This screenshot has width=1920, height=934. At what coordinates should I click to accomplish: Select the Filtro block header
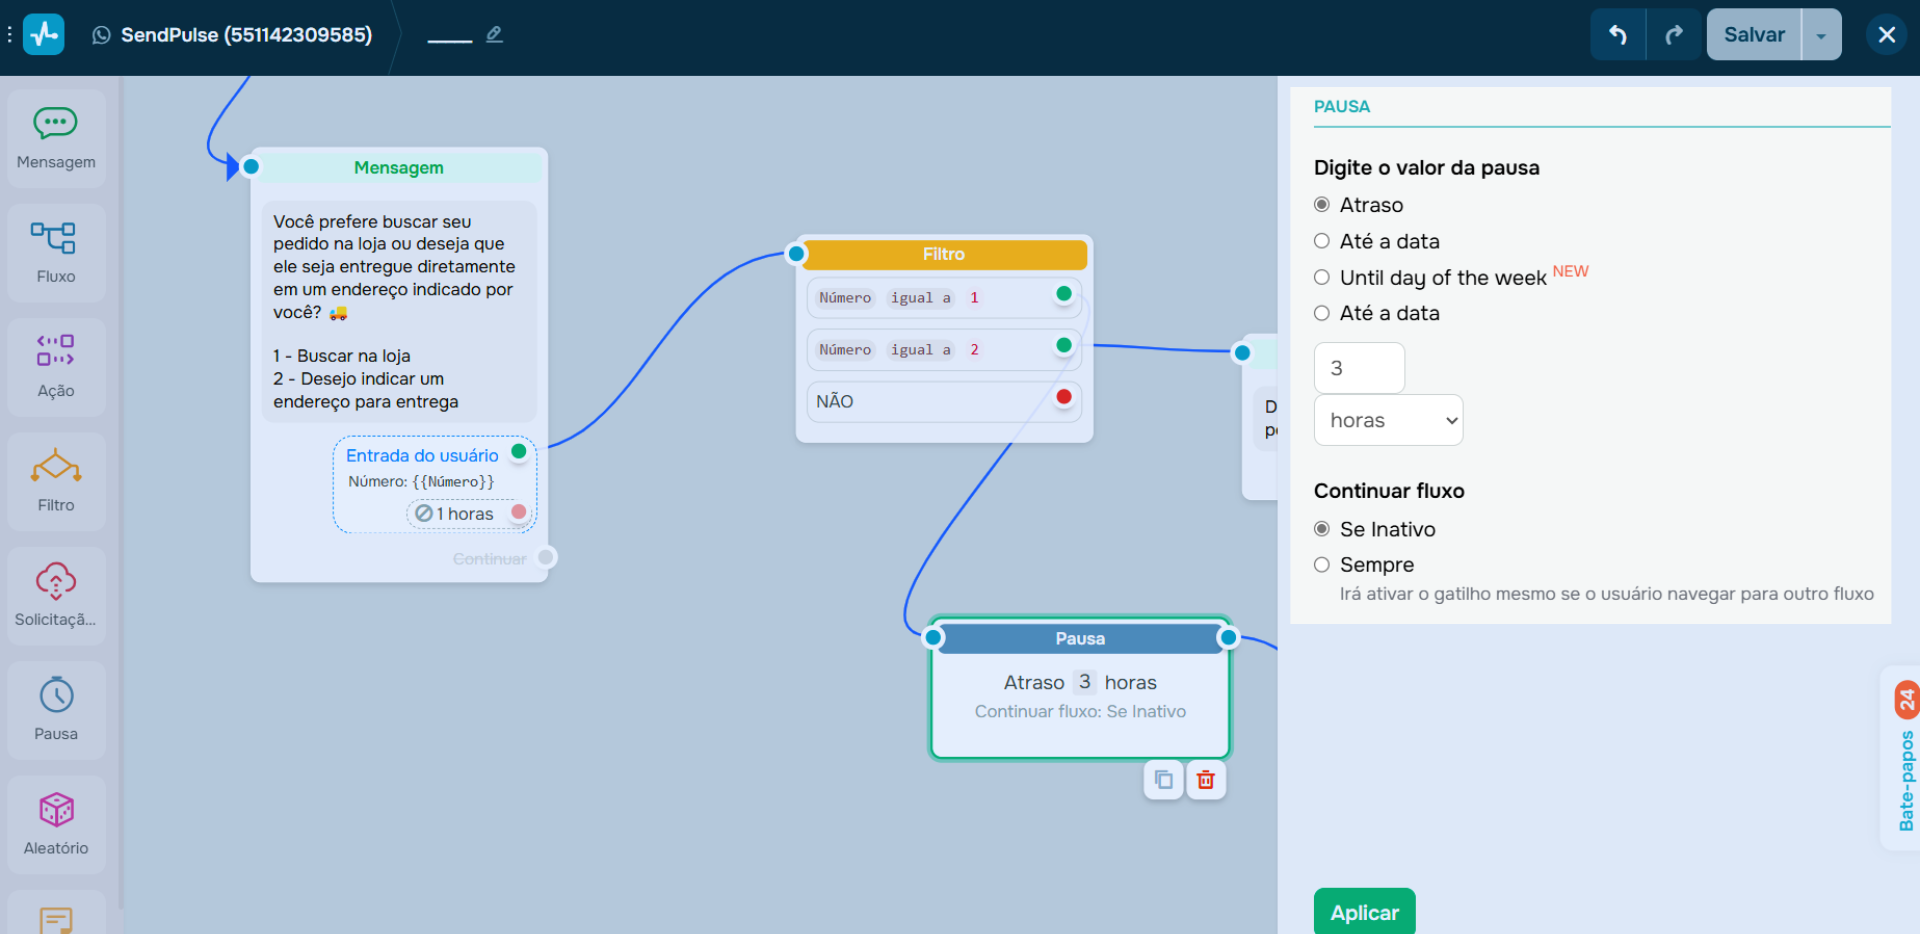944,254
